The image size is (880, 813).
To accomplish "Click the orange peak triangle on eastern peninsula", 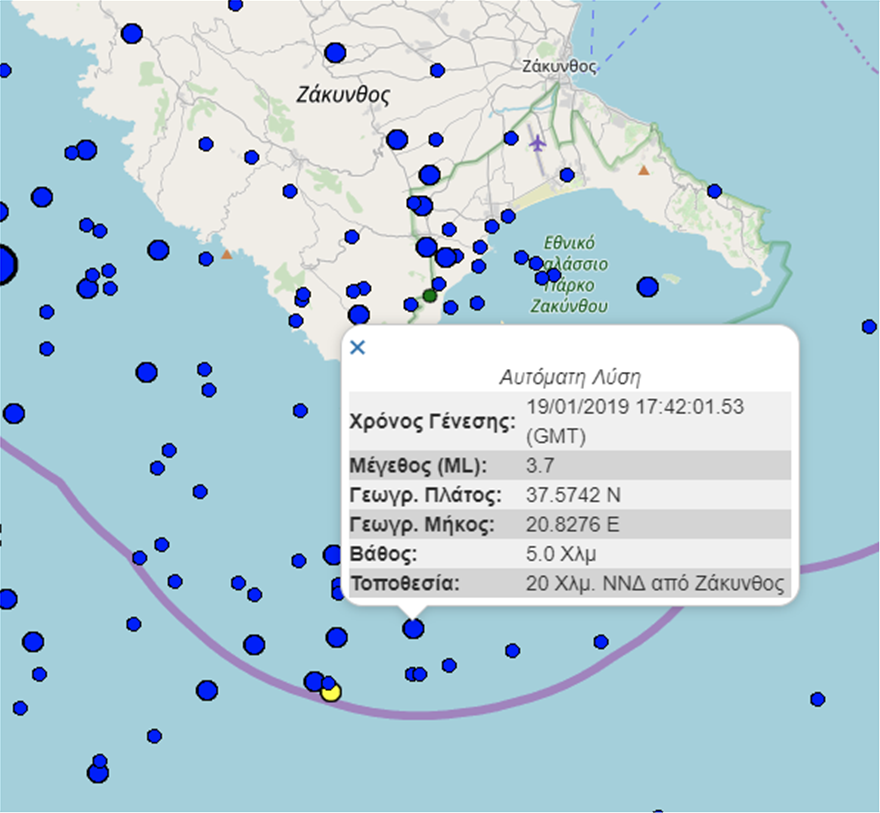I will coord(644,171).
